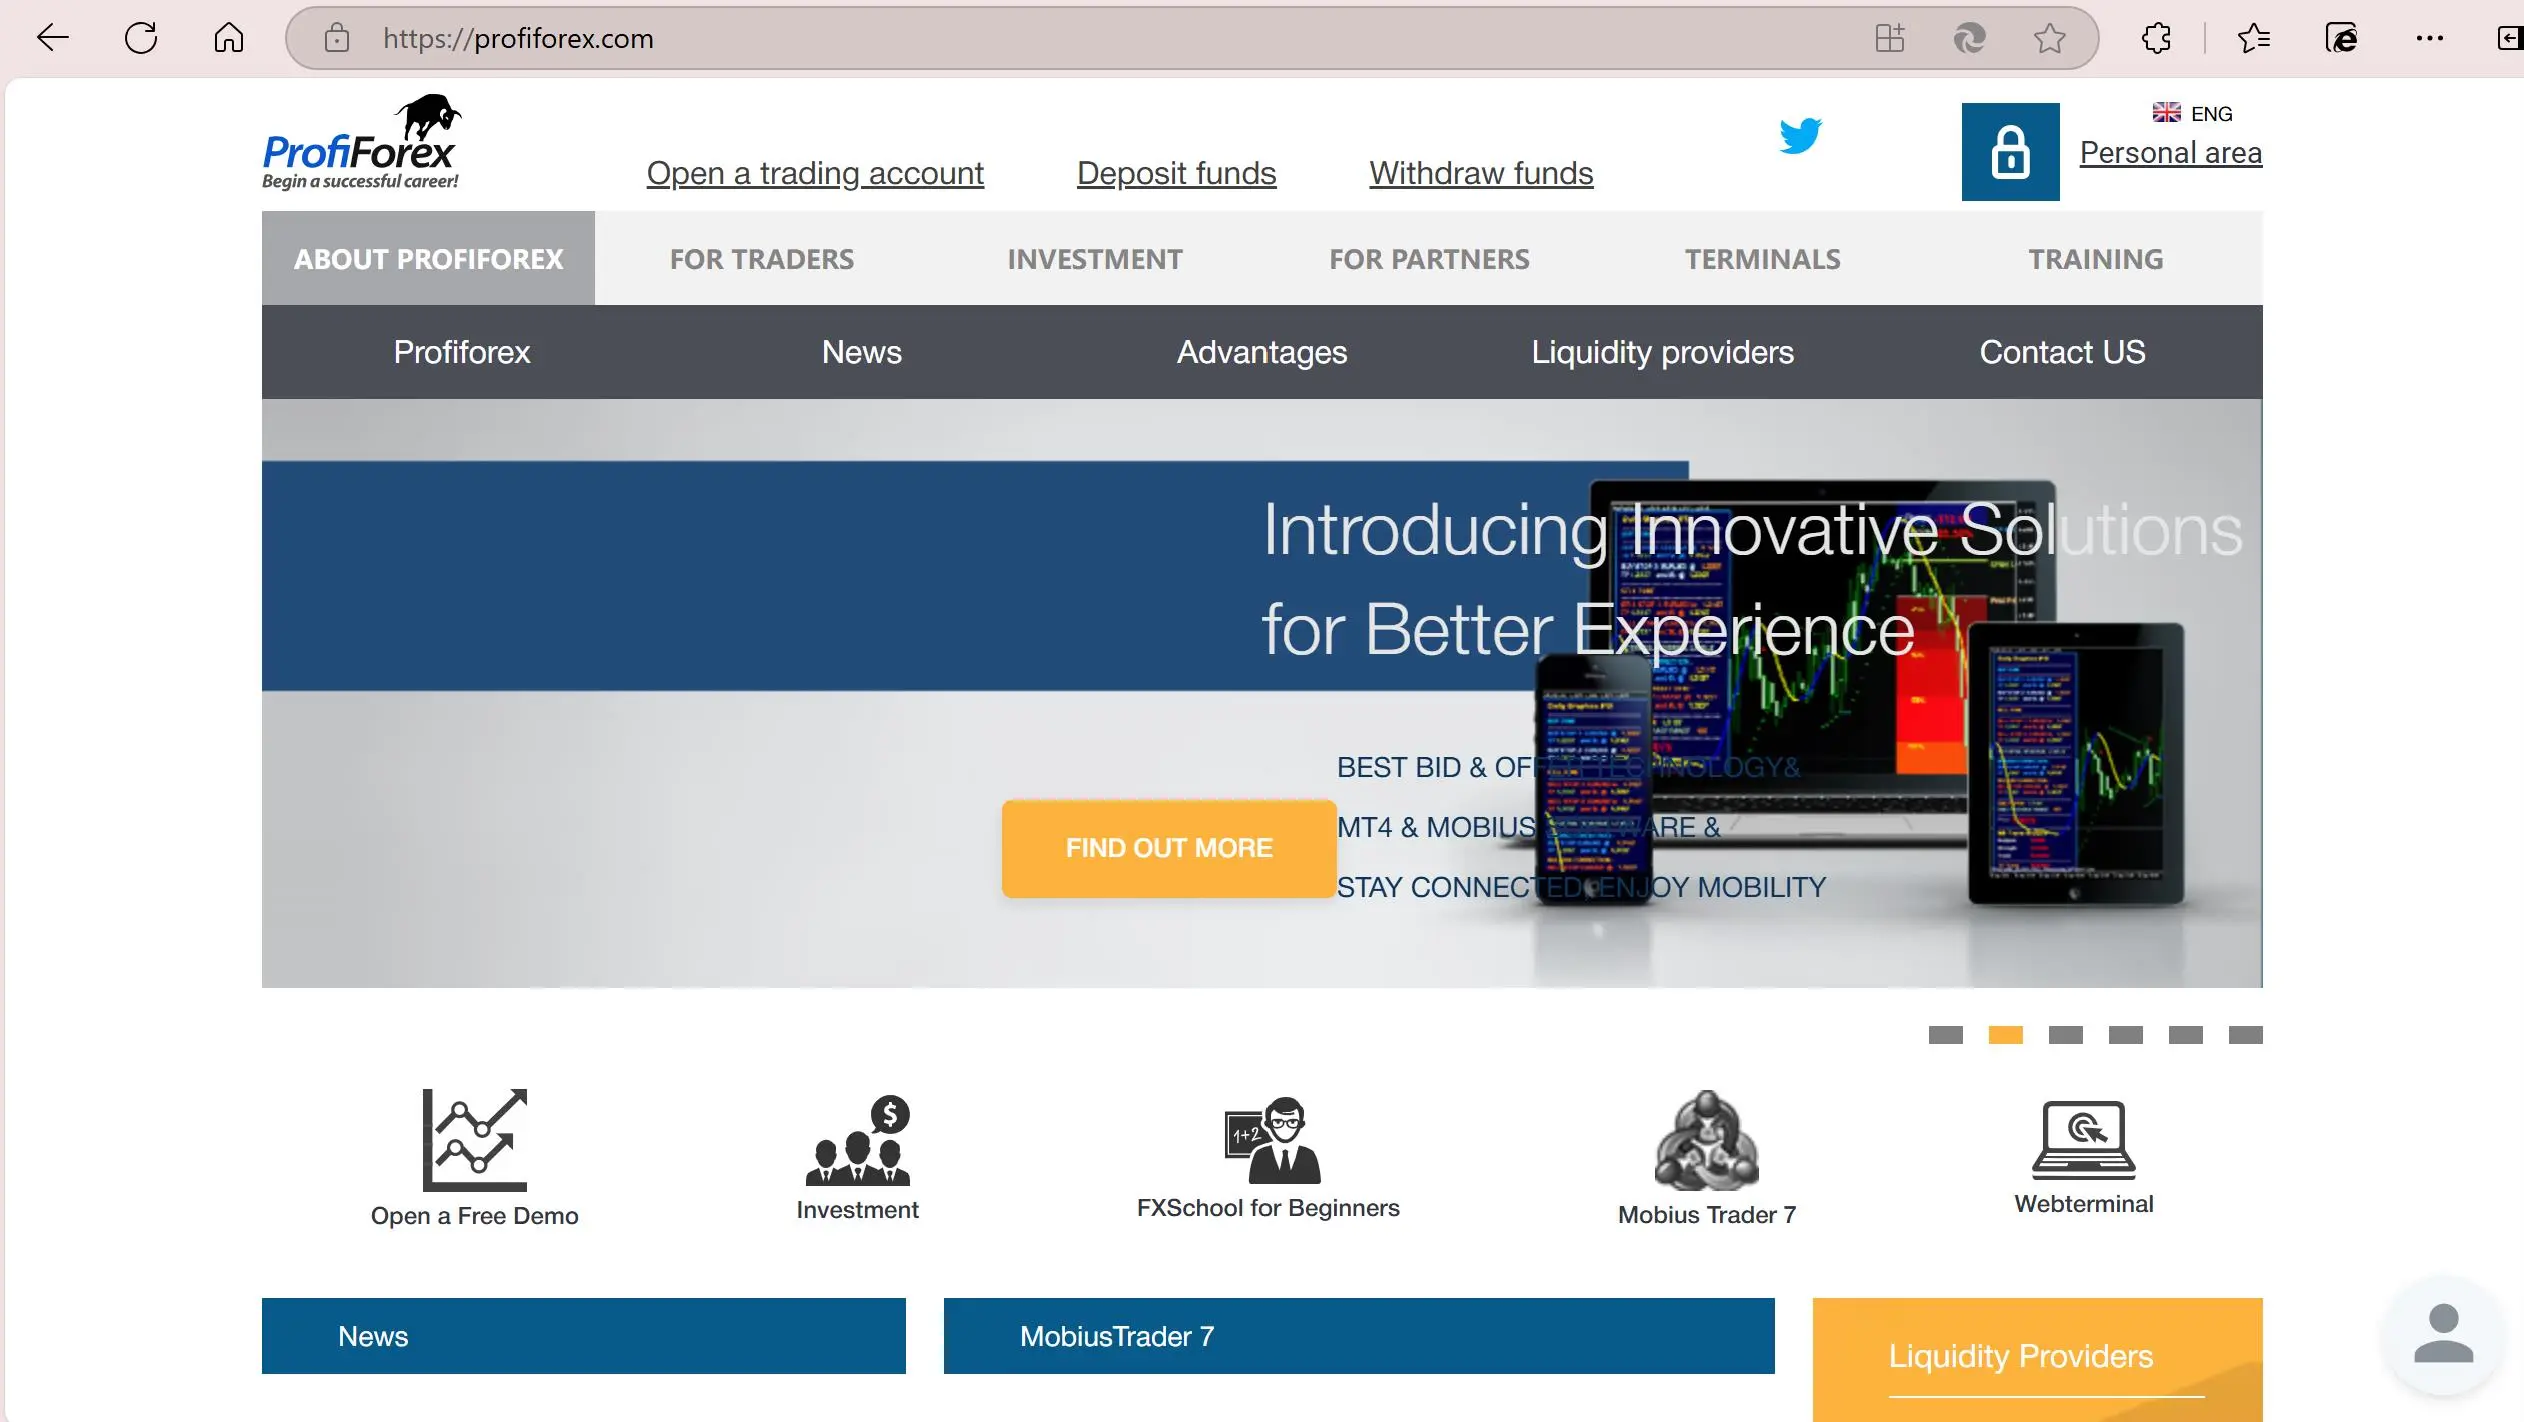Select the ABOUT PROFIFOREX tab
The image size is (2524, 1422).
(x=428, y=258)
